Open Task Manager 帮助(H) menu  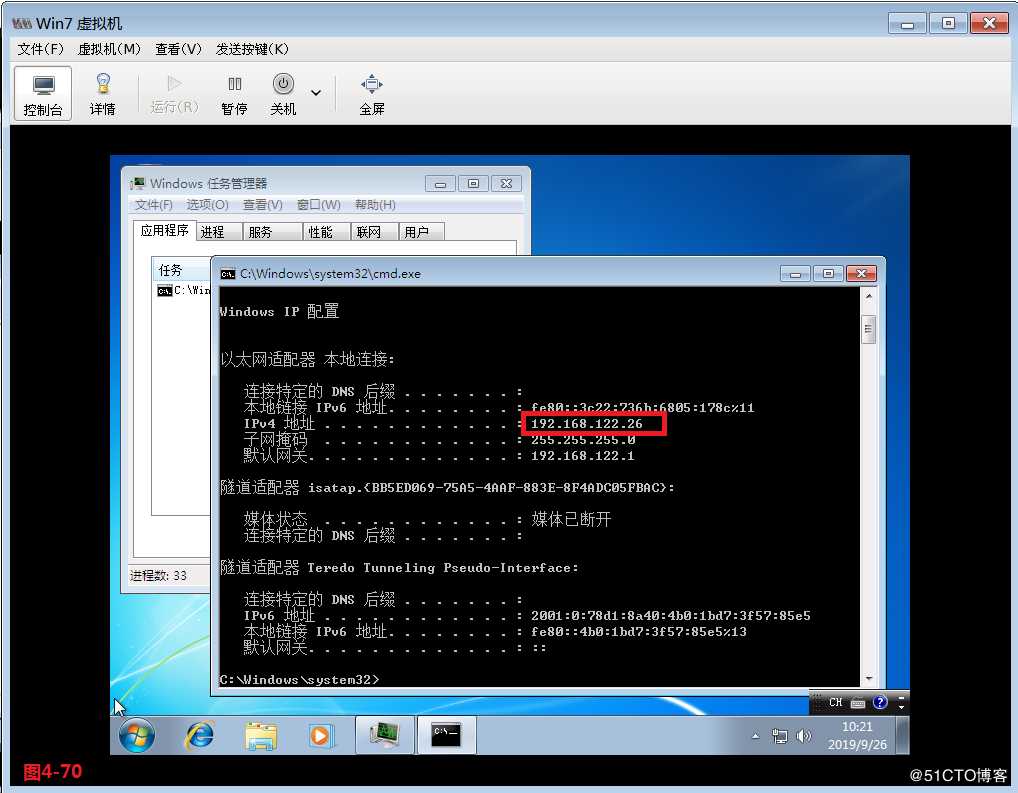pos(375,205)
